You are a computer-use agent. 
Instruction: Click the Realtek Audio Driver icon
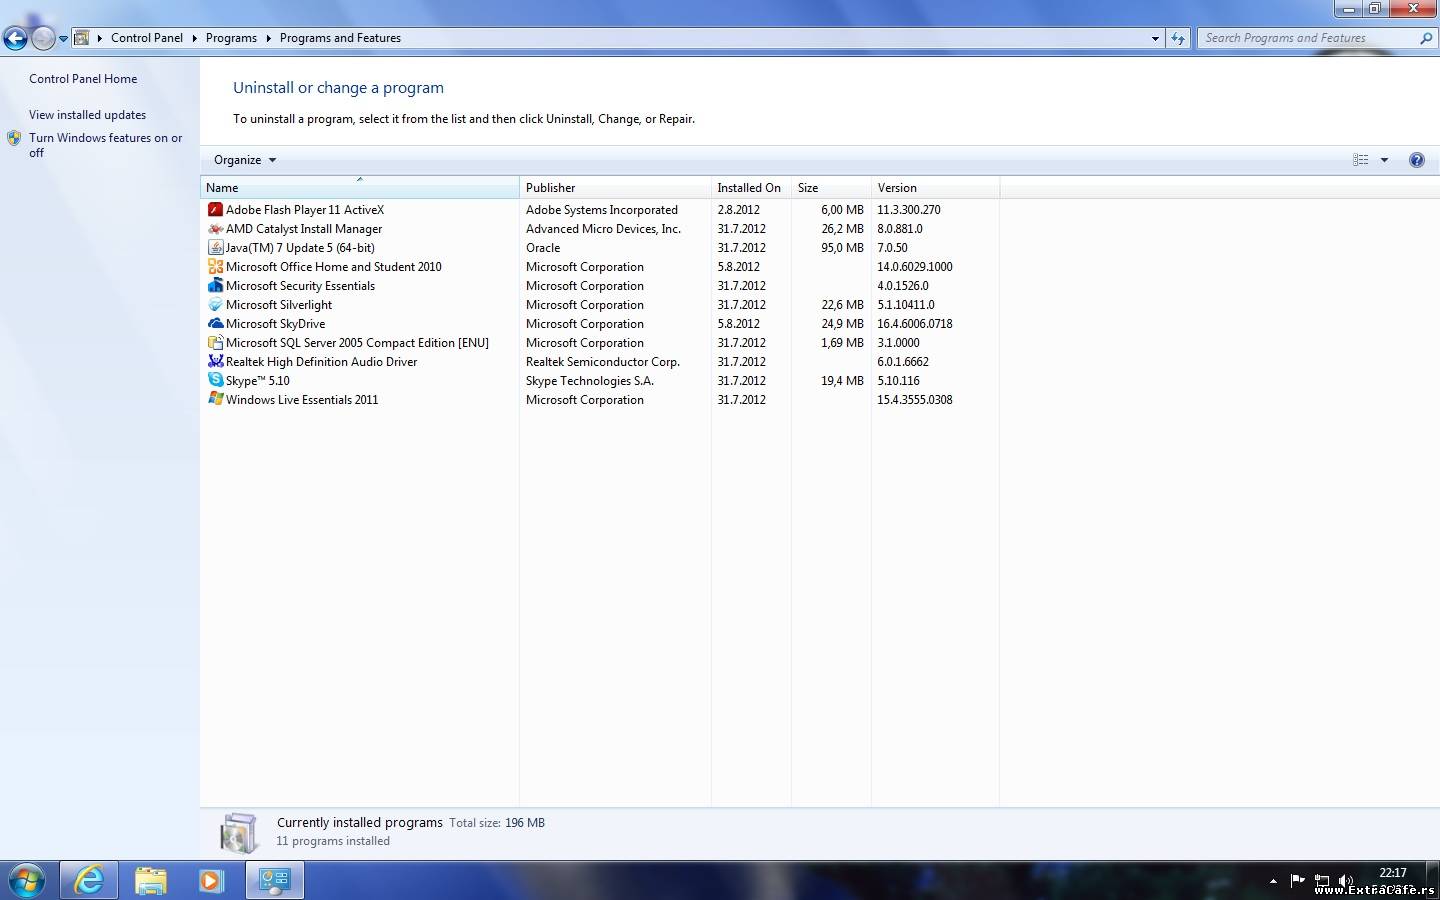pos(215,362)
